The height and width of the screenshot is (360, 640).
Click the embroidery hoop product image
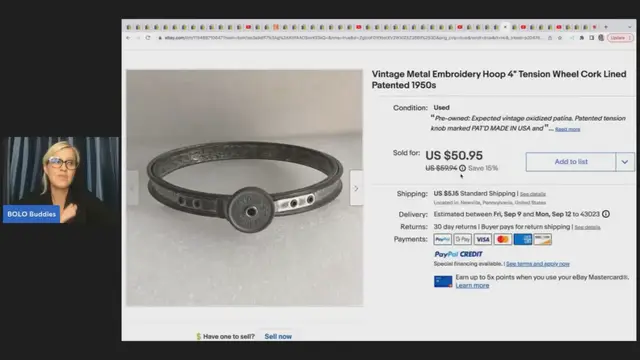click(244, 188)
